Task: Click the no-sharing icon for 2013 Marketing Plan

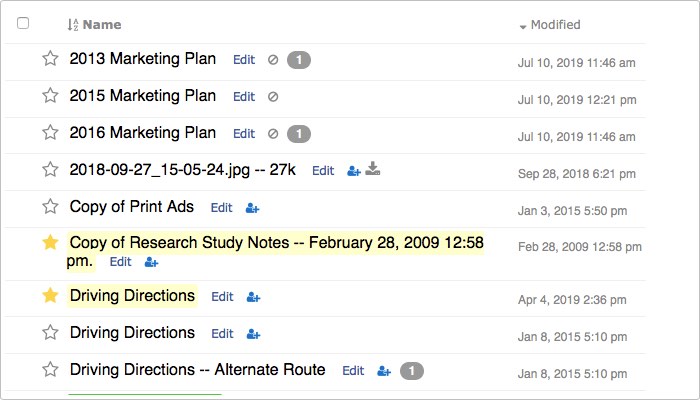Action: tap(273, 60)
